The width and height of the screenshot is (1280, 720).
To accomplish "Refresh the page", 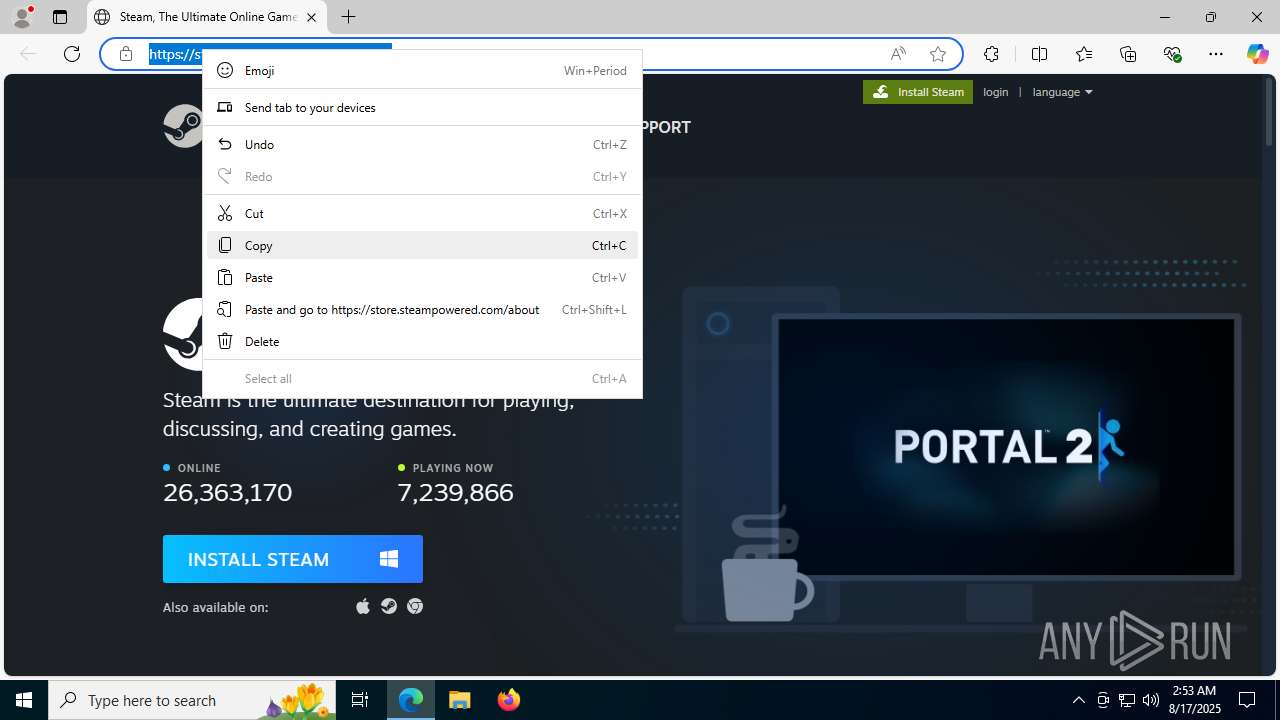I will tap(72, 54).
